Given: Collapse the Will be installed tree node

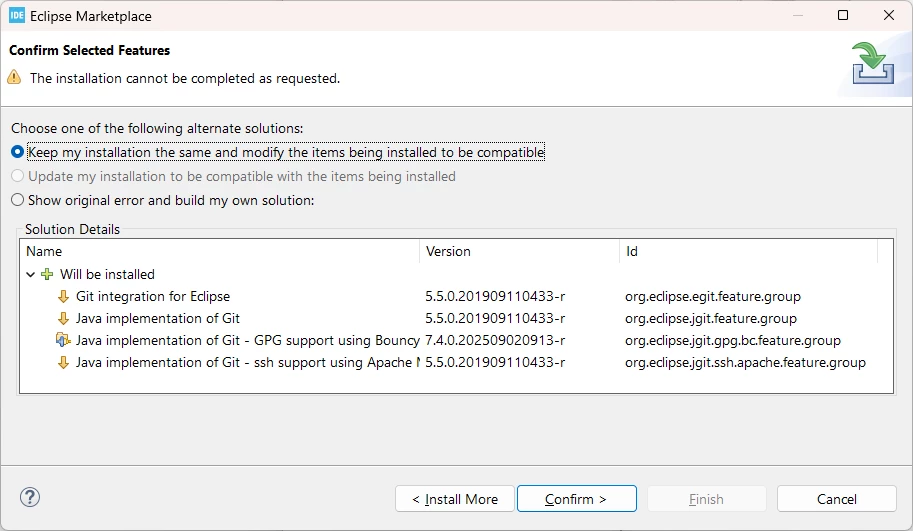Looking at the screenshot, I should point(31,274).
